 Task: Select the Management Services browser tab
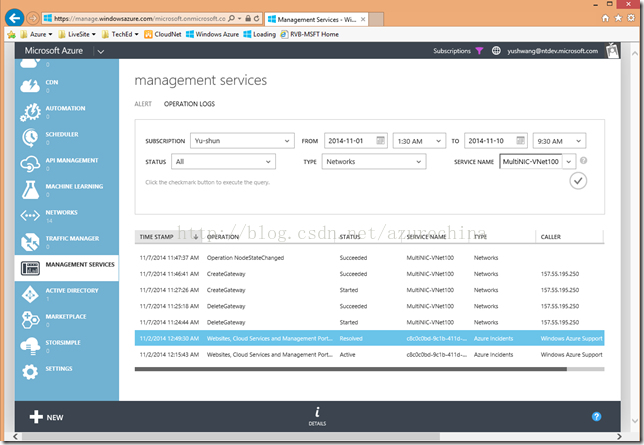[x=316, y=19]
